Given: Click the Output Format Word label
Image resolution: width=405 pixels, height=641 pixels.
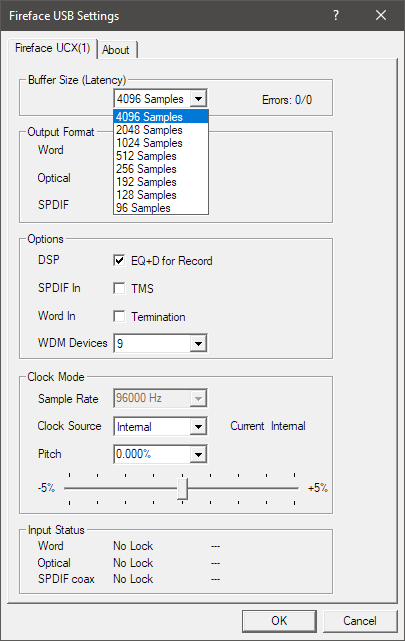Looking at the screenshot, I should pos(51,150).
